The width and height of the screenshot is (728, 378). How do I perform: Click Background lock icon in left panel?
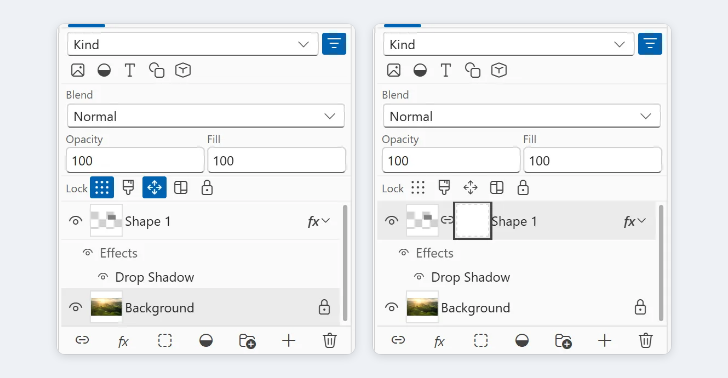pyautogui.click(x=324, y=307)
